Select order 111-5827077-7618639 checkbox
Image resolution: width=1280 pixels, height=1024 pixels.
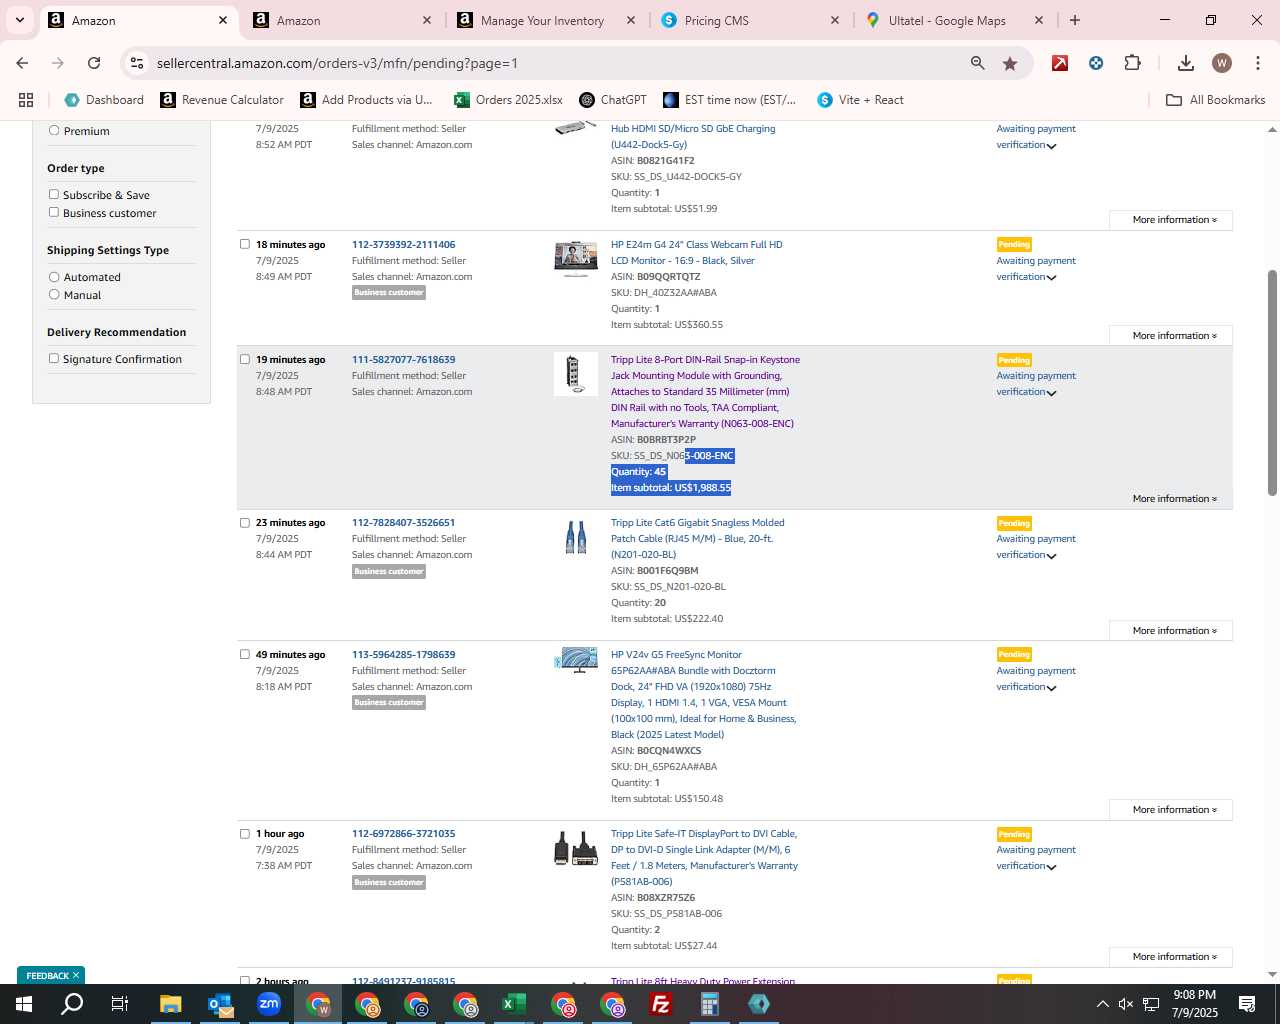coord(244,359)
